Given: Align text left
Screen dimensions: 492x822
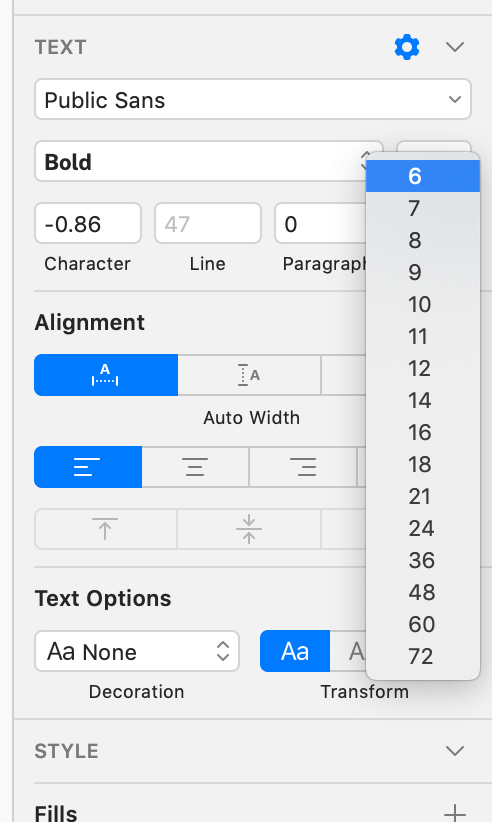Looking at the screenshot, I should coord(88,467).
